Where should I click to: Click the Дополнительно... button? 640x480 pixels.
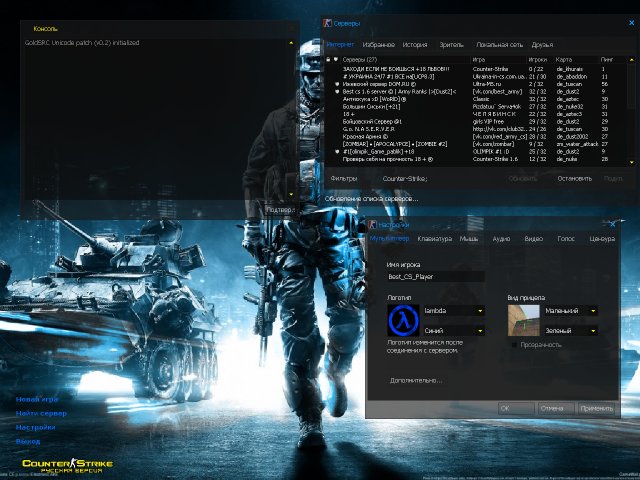click(x=416, y=380)
